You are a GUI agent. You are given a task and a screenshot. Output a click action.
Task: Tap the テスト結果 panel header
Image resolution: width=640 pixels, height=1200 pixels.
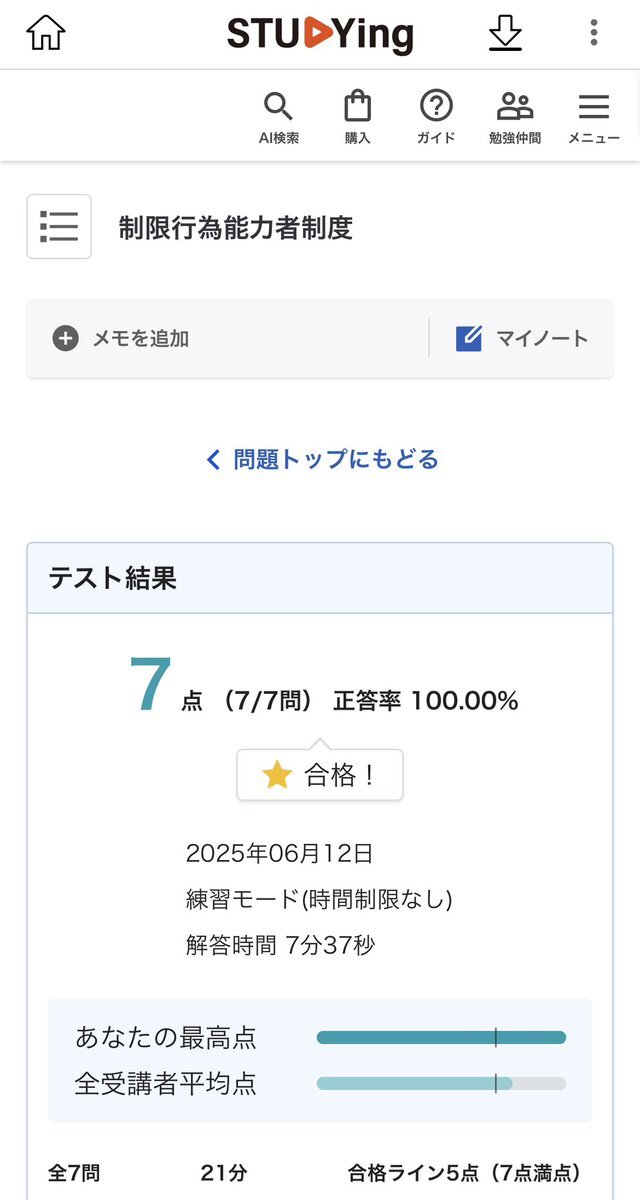click(x=320, y=578)
